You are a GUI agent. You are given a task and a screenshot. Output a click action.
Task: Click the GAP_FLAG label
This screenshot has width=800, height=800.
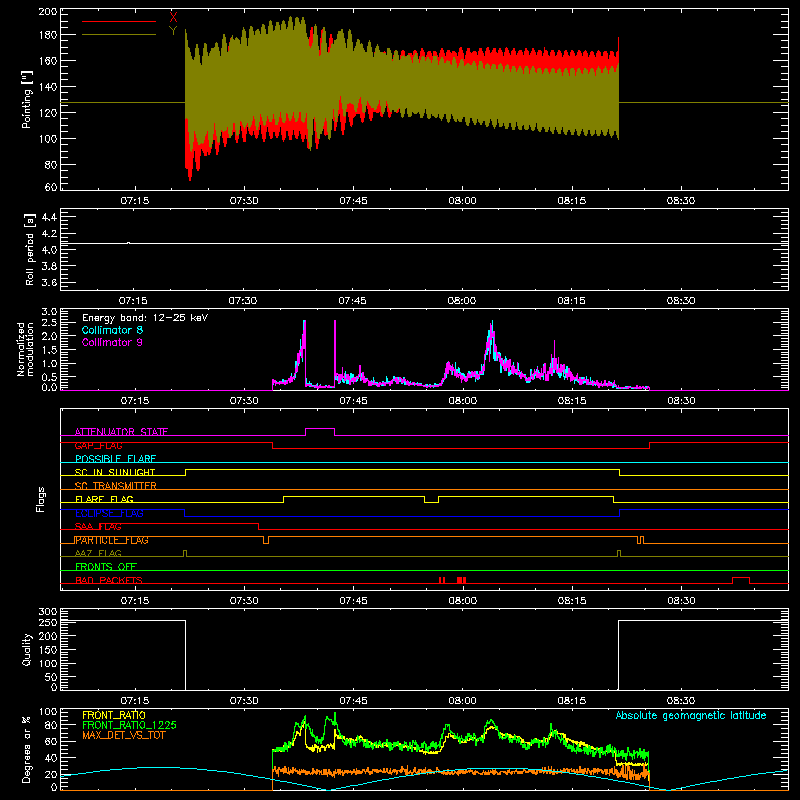pyautogui.click(x=99, y=445)
